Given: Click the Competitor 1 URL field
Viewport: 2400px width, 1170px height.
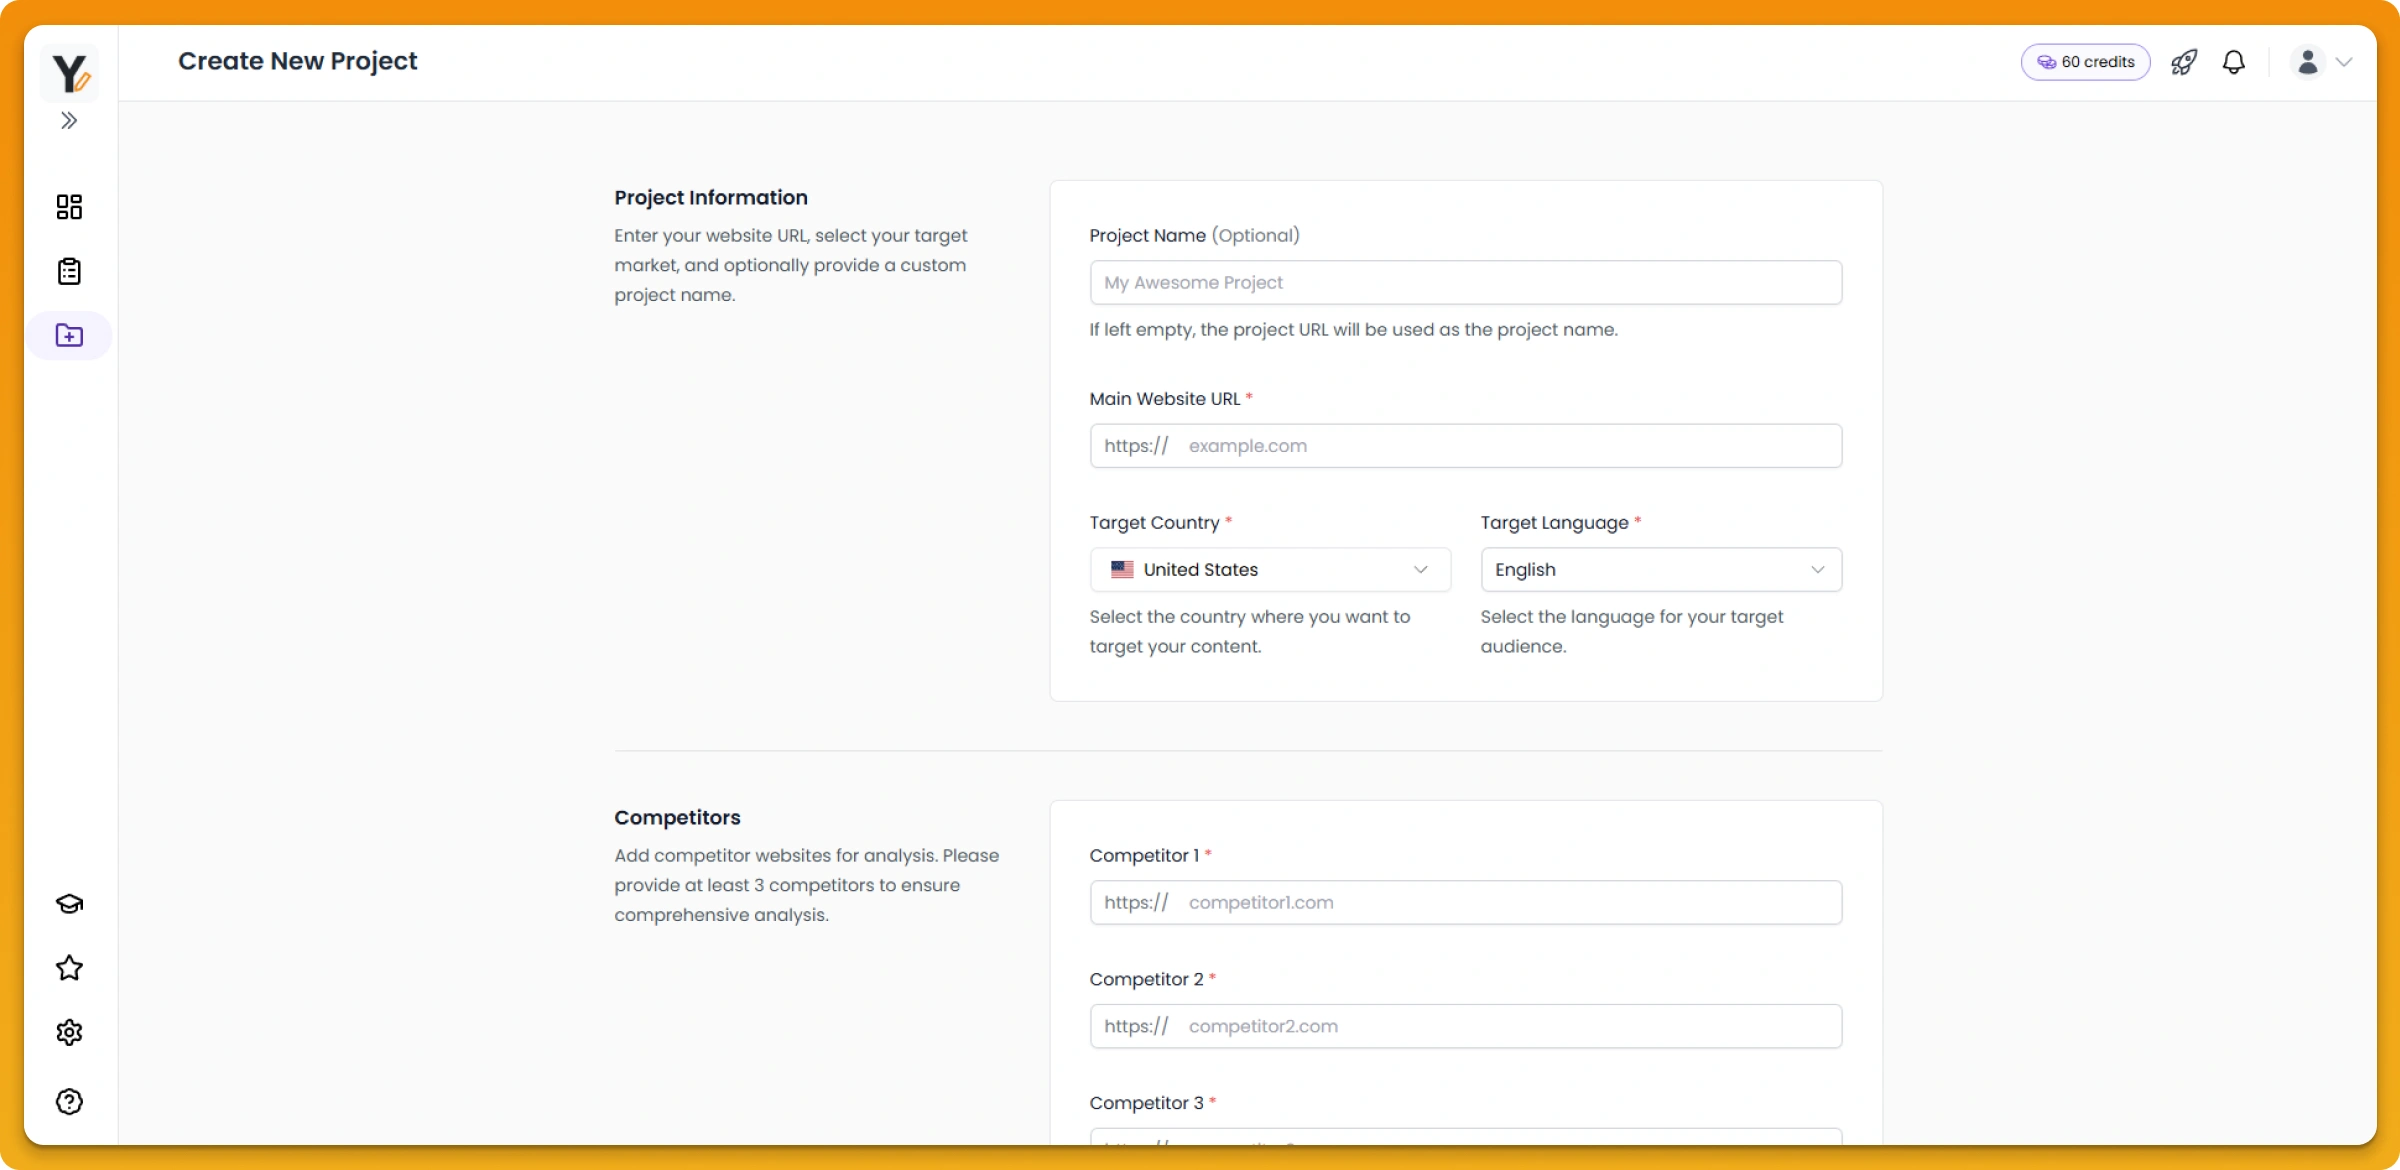Looking at the screenshot, I should pos(1510,903).
